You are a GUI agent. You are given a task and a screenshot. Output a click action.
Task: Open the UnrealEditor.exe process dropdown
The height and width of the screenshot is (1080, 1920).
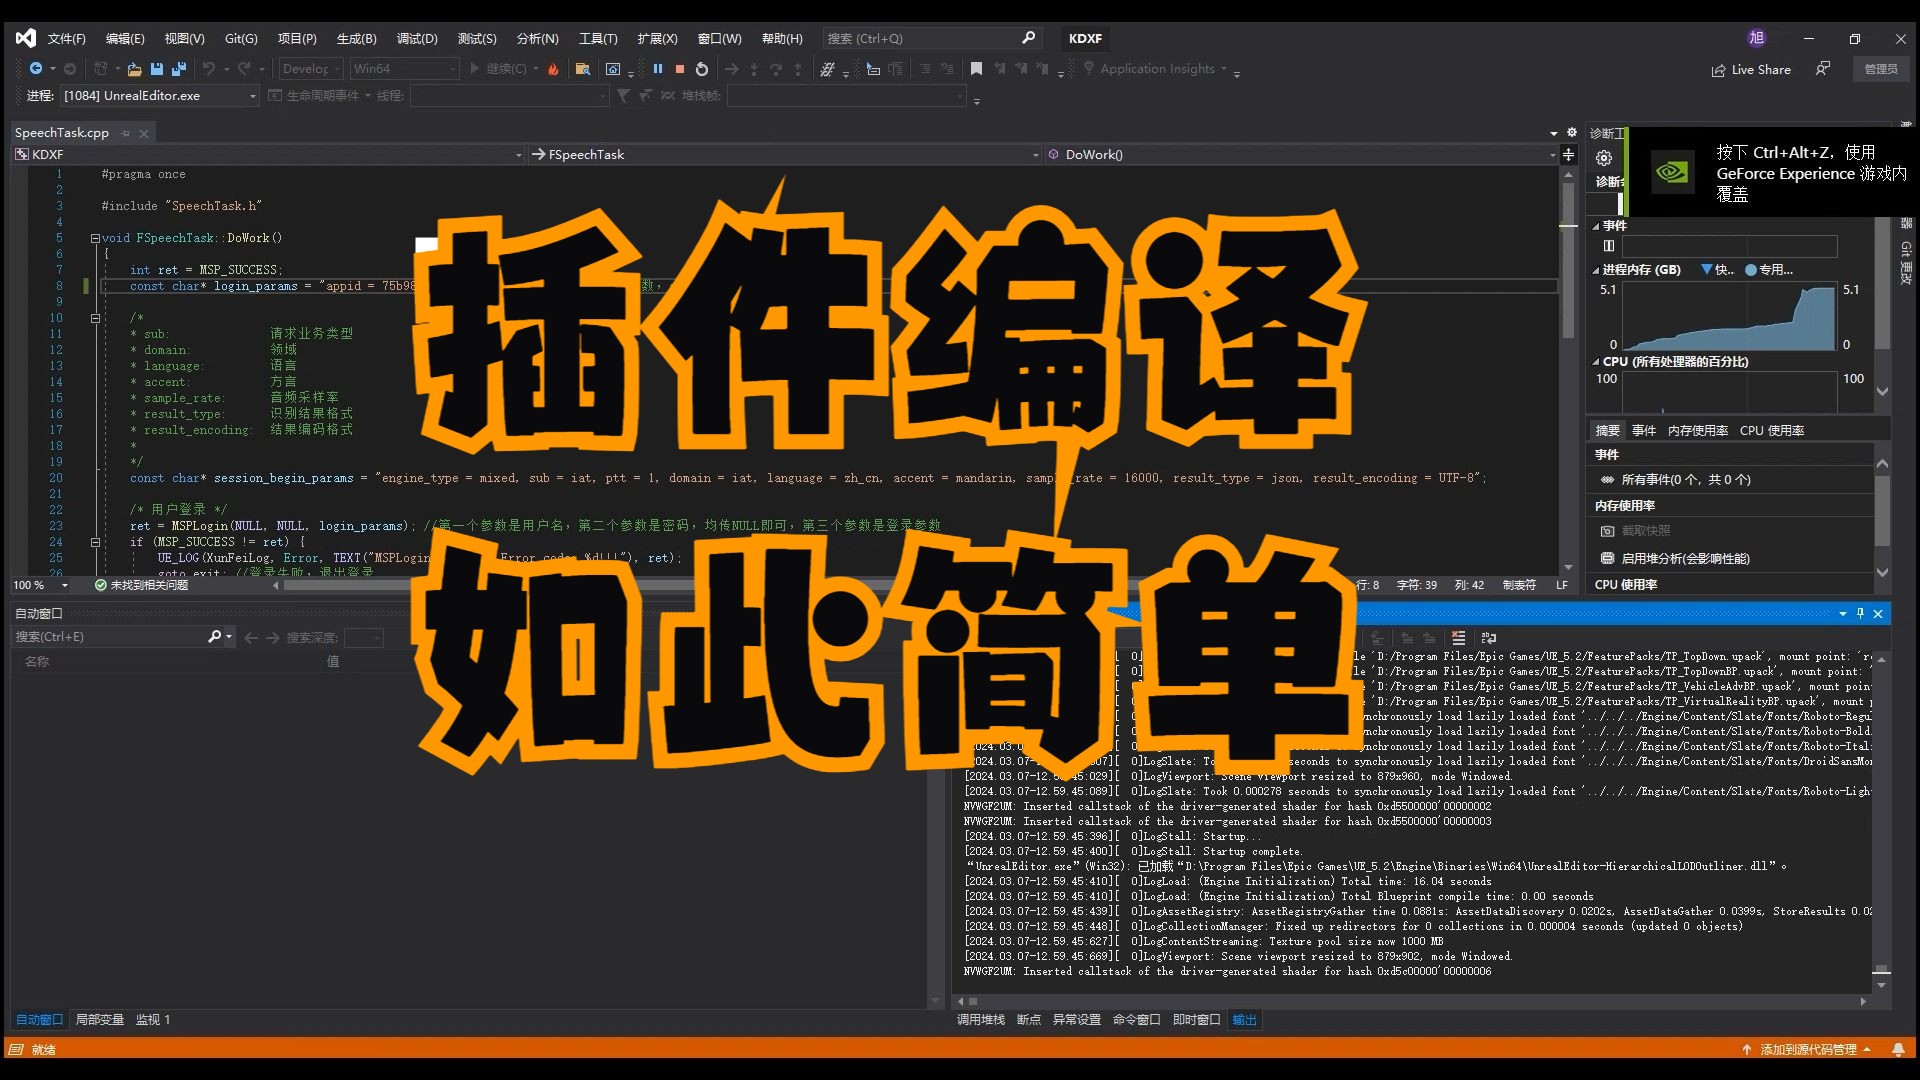[x=253, y=96]
